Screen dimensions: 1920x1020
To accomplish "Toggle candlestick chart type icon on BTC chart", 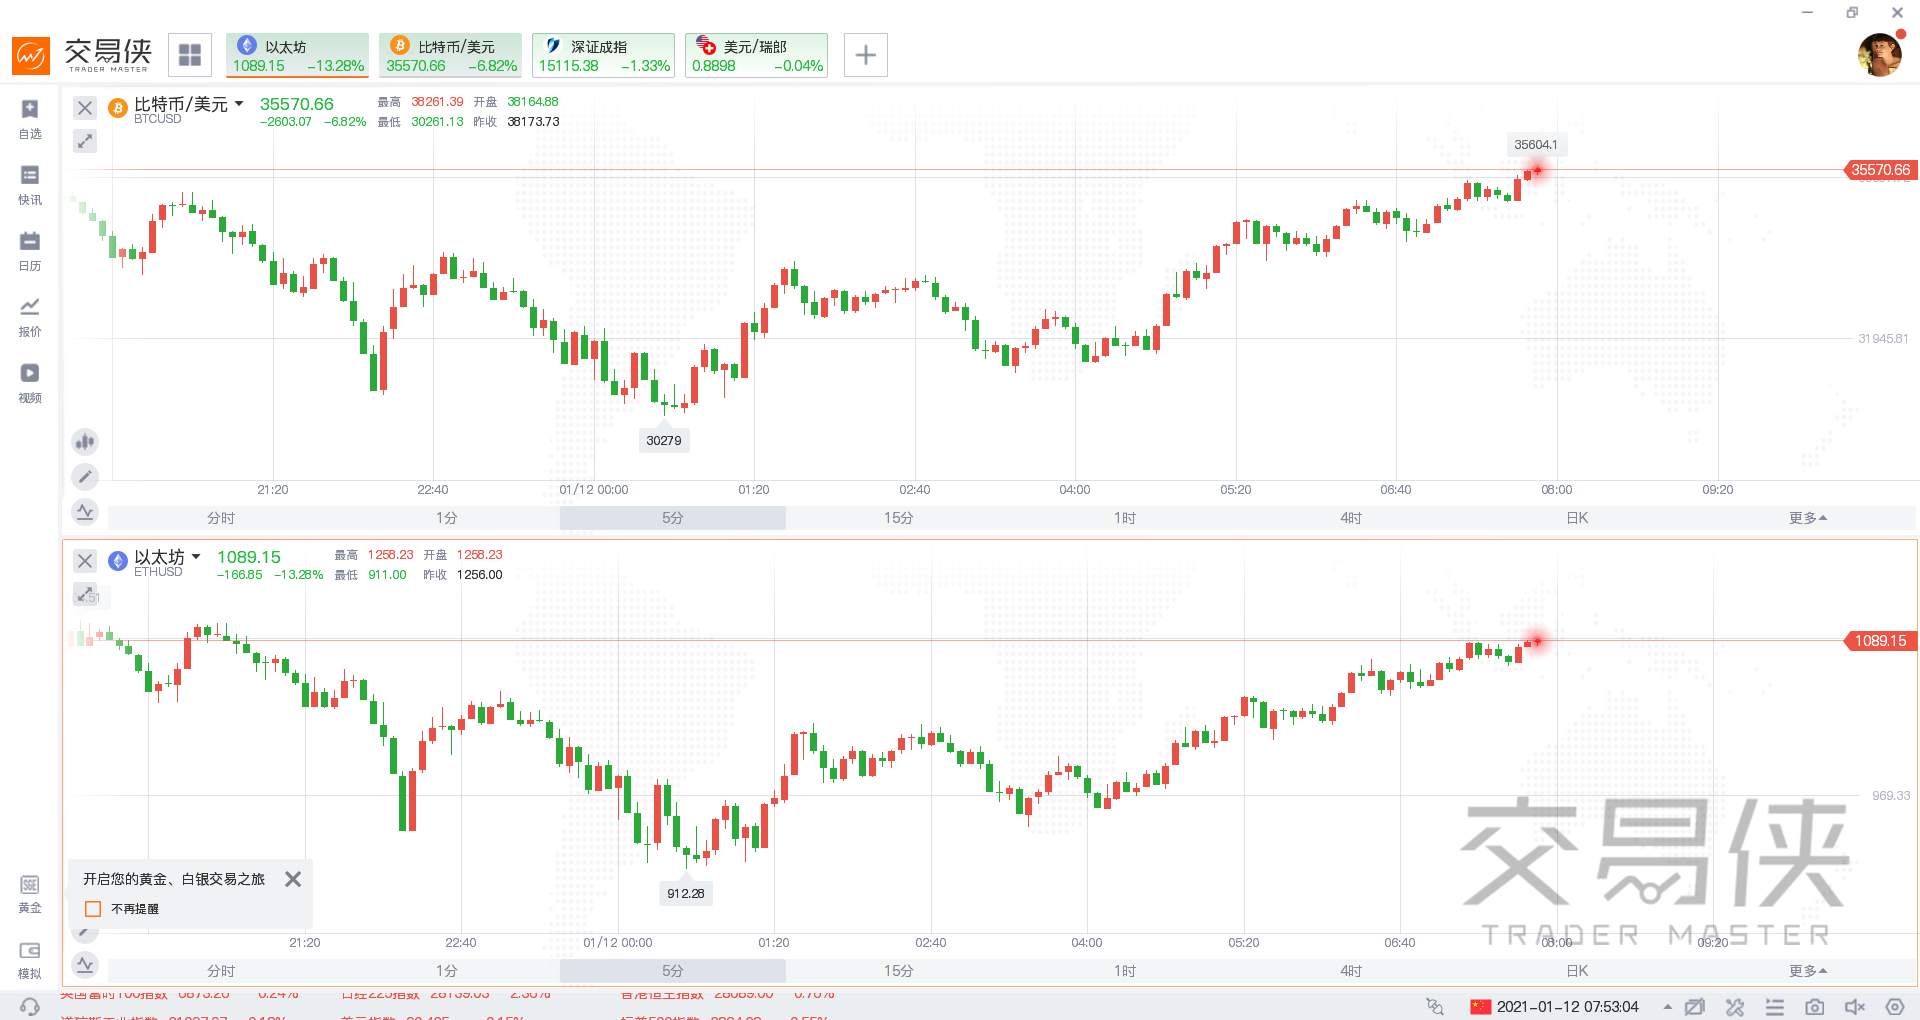I will pyautogui.click(x=85, y=441).
